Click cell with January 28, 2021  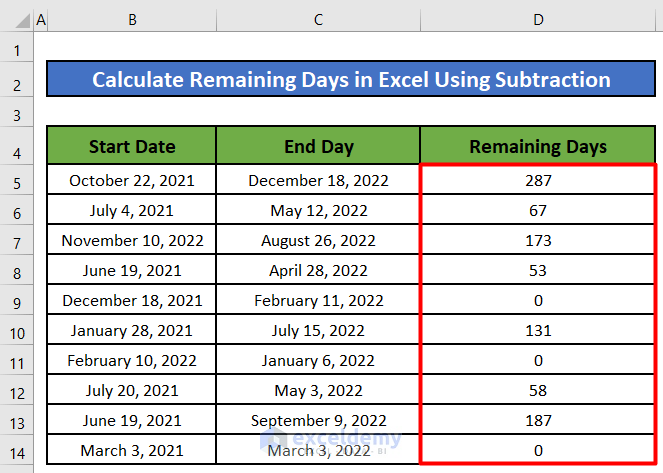click(x=132, y=330)
